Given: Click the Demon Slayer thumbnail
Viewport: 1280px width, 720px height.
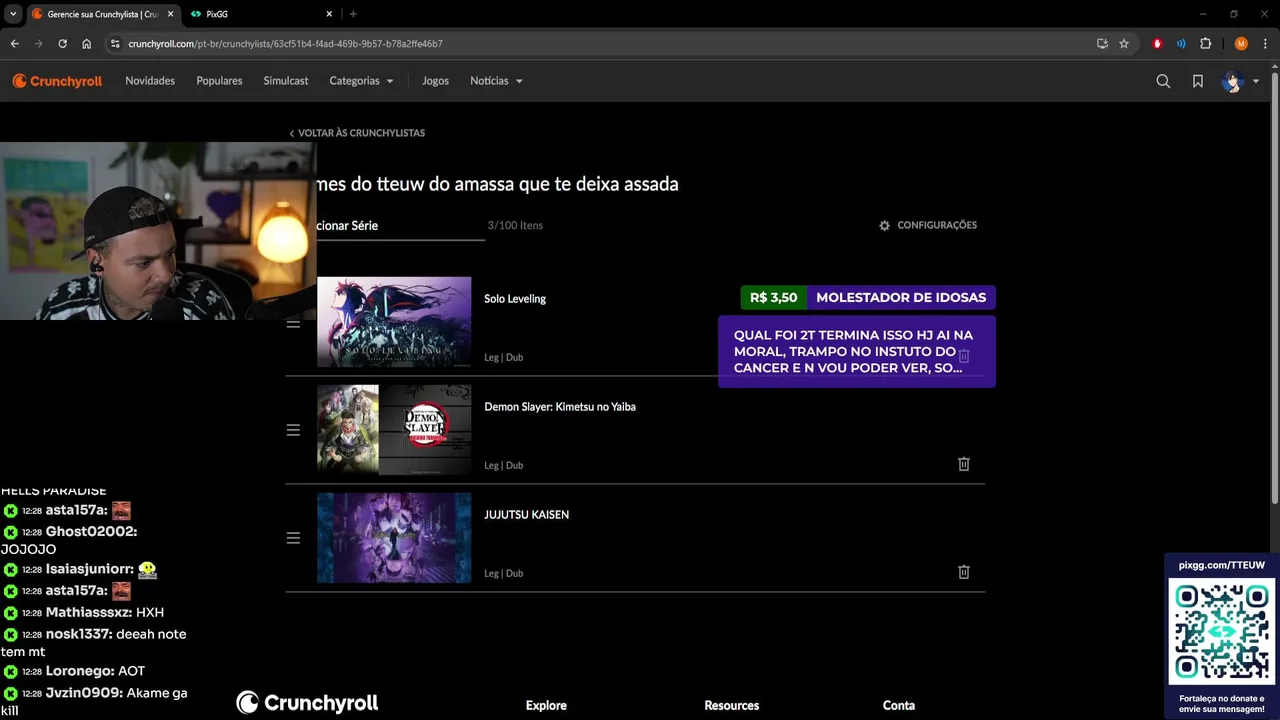Looking at the screenshot, I should 394,430.
